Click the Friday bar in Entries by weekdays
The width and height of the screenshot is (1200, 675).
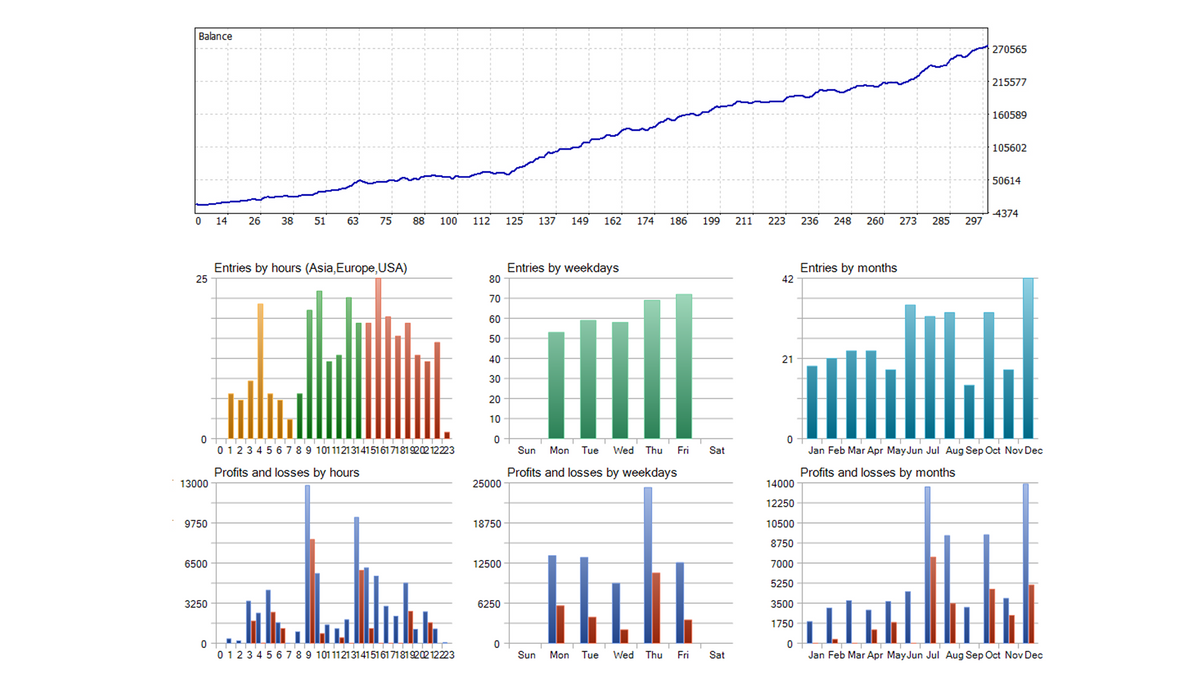(x=684, y=366)
